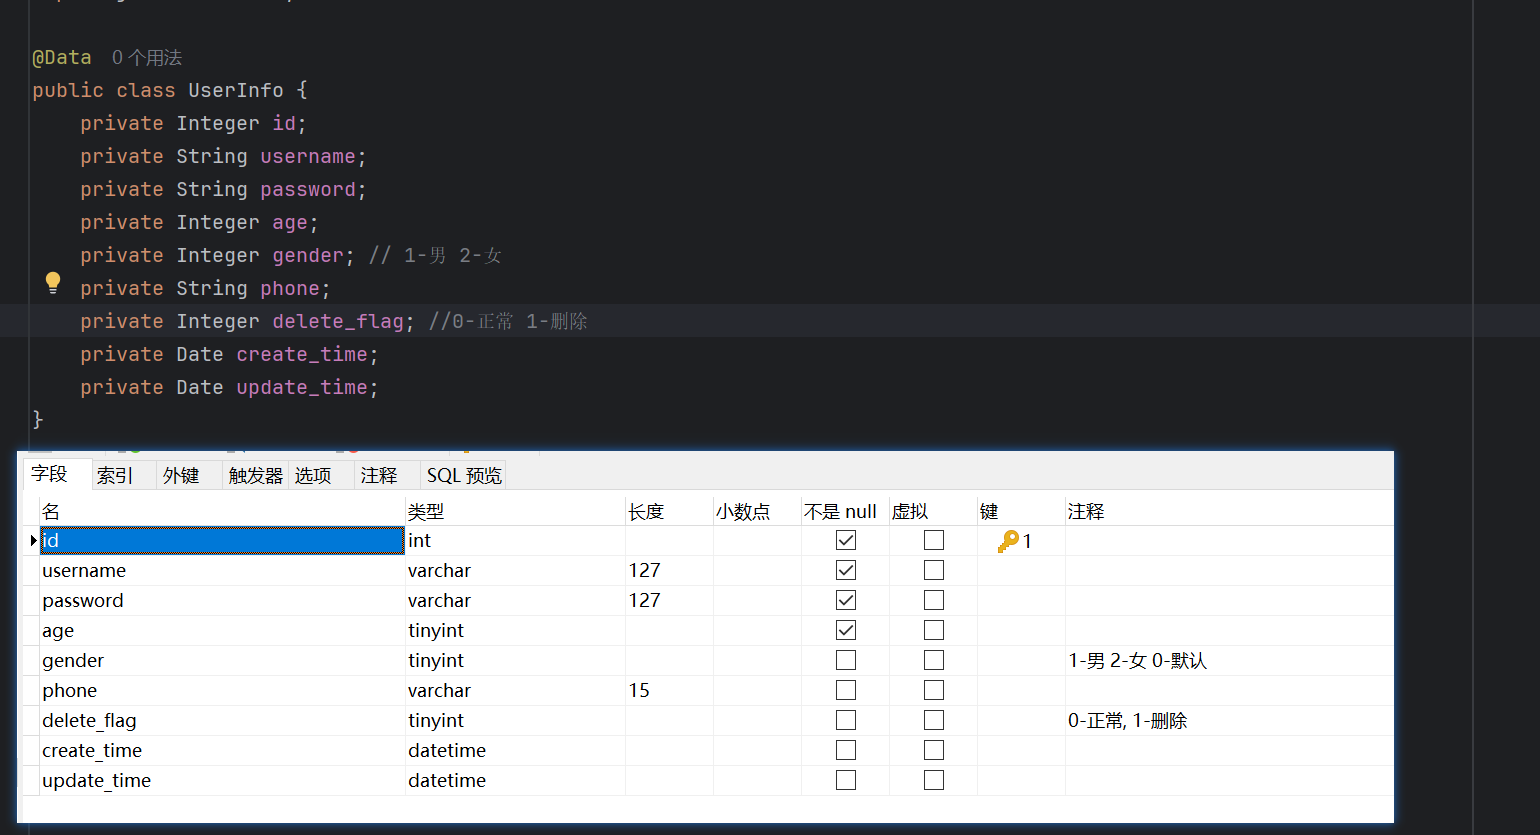Click the varchar type cell for username
The image size is (1540, 835).
pos(515,571)
